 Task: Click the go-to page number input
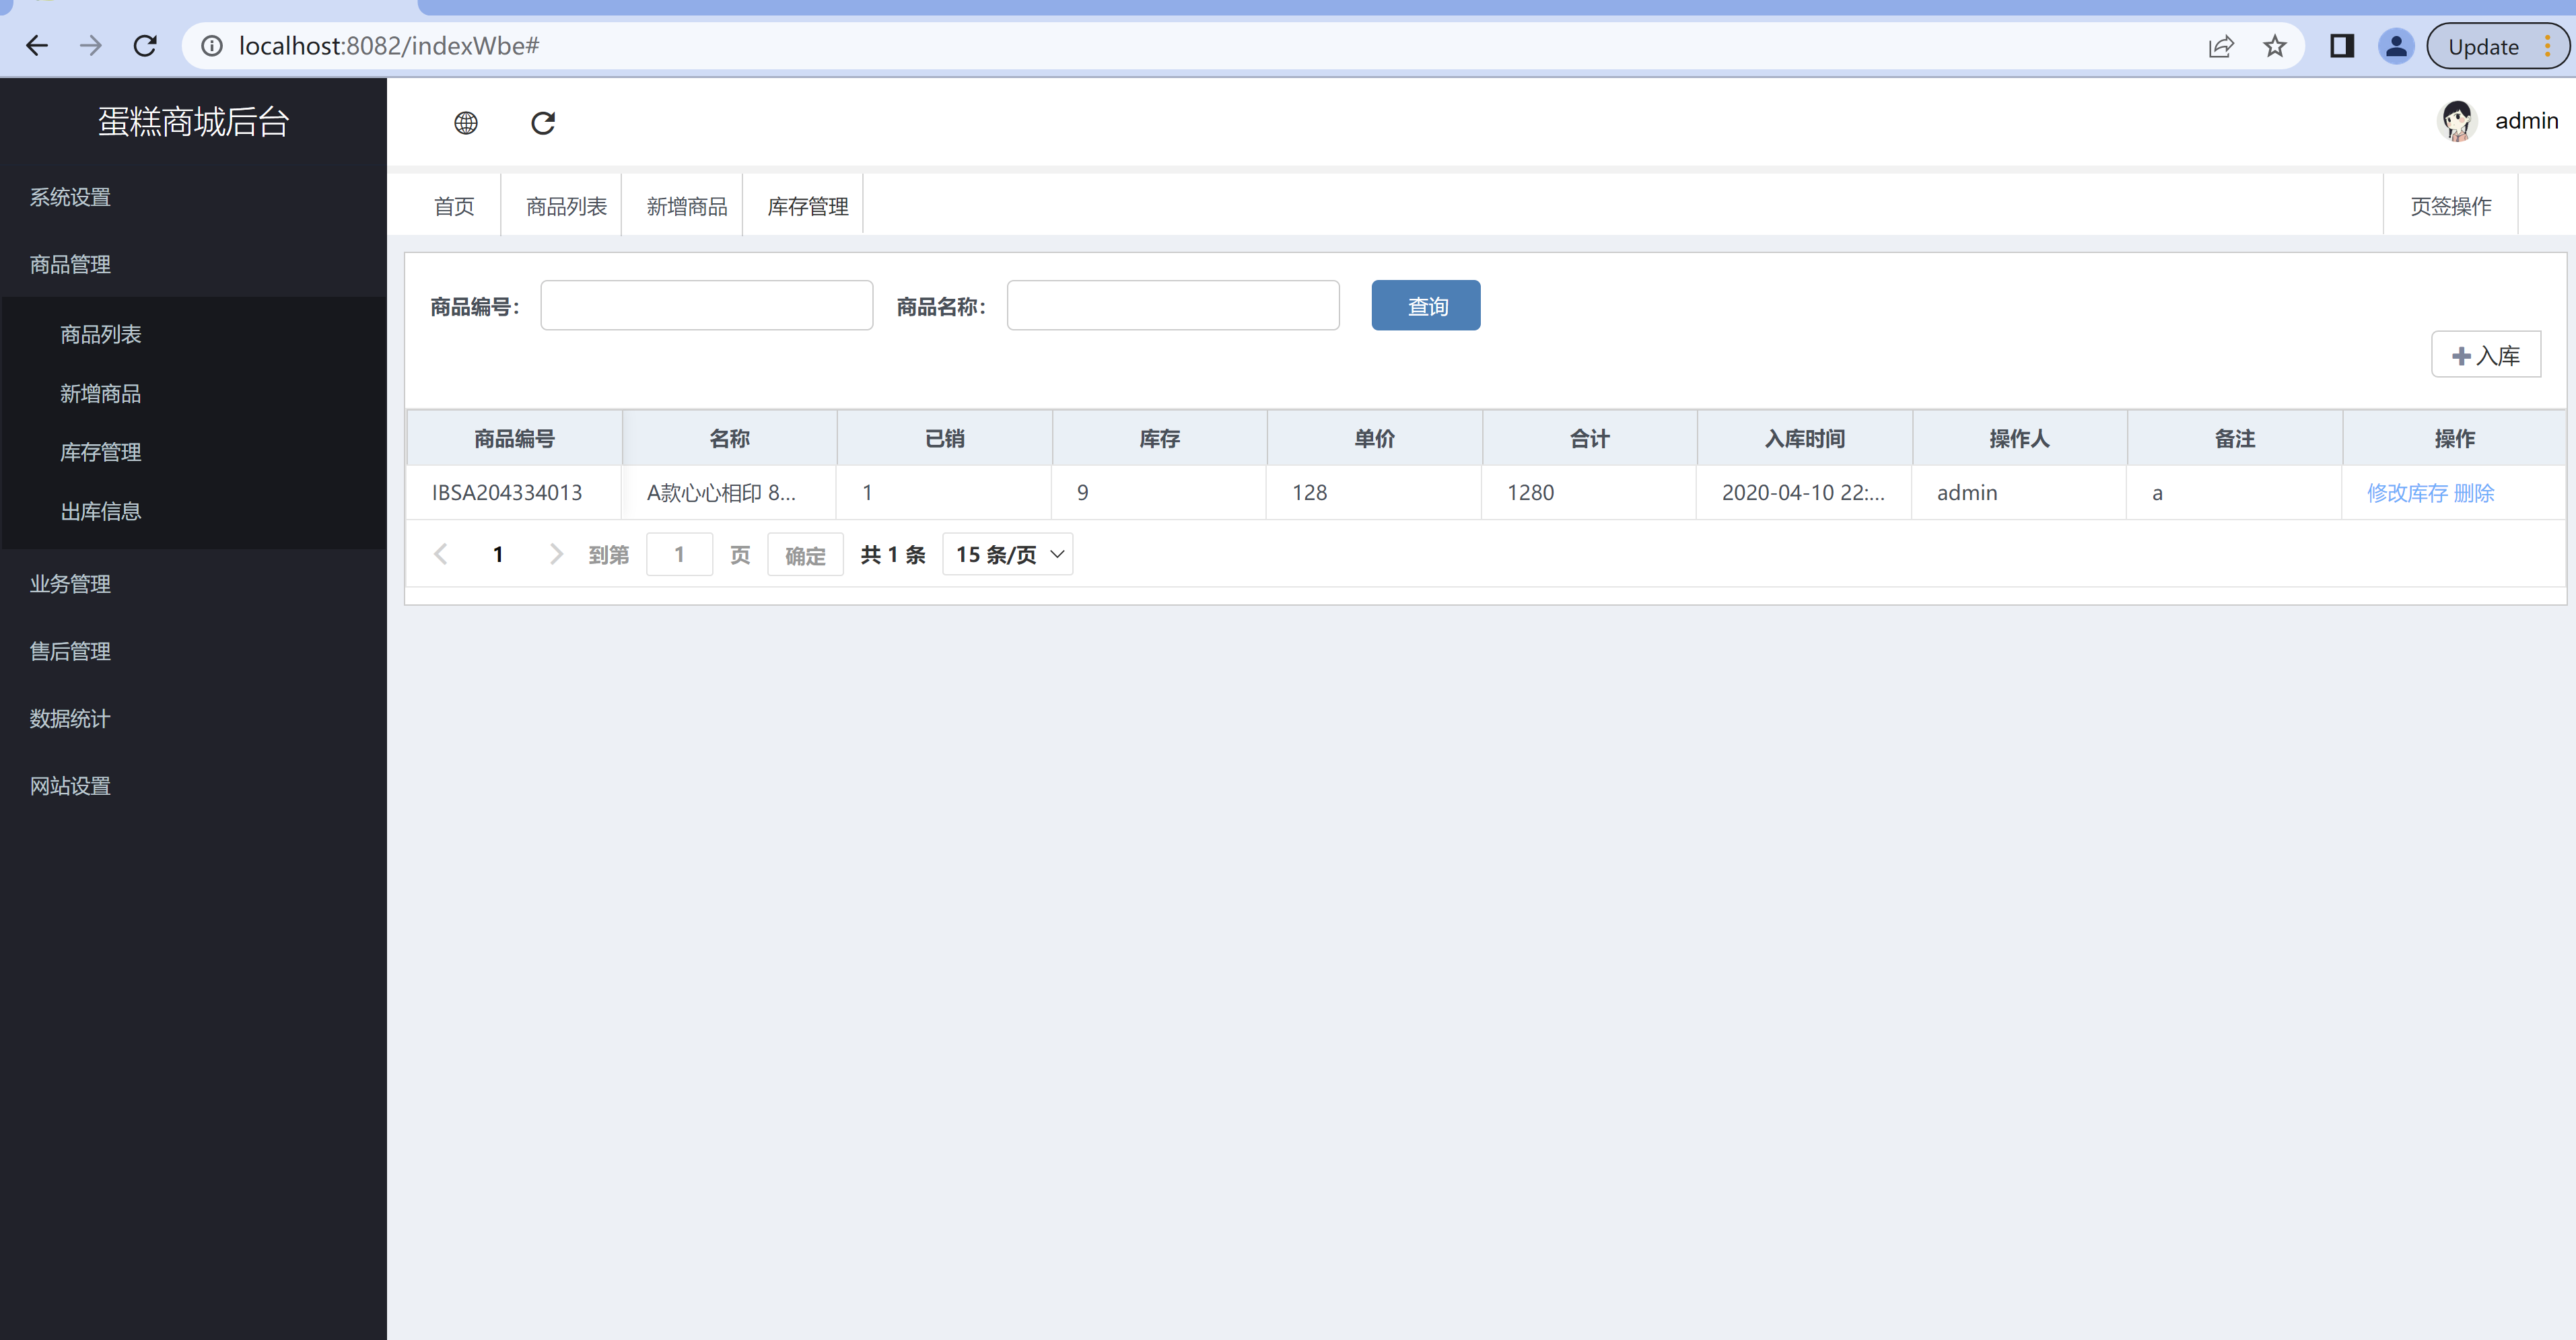pyautogui.click(x=680, y=554)
